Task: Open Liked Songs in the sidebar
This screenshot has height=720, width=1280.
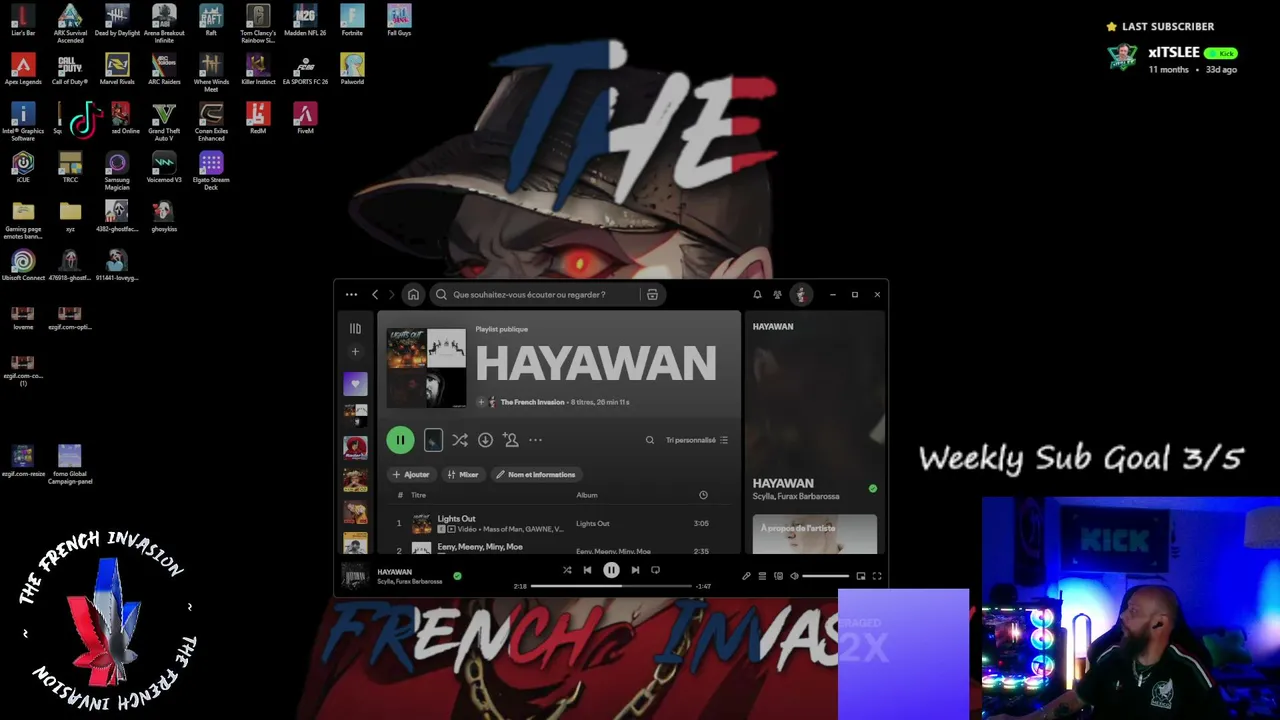Action: (x=355, y=384)
